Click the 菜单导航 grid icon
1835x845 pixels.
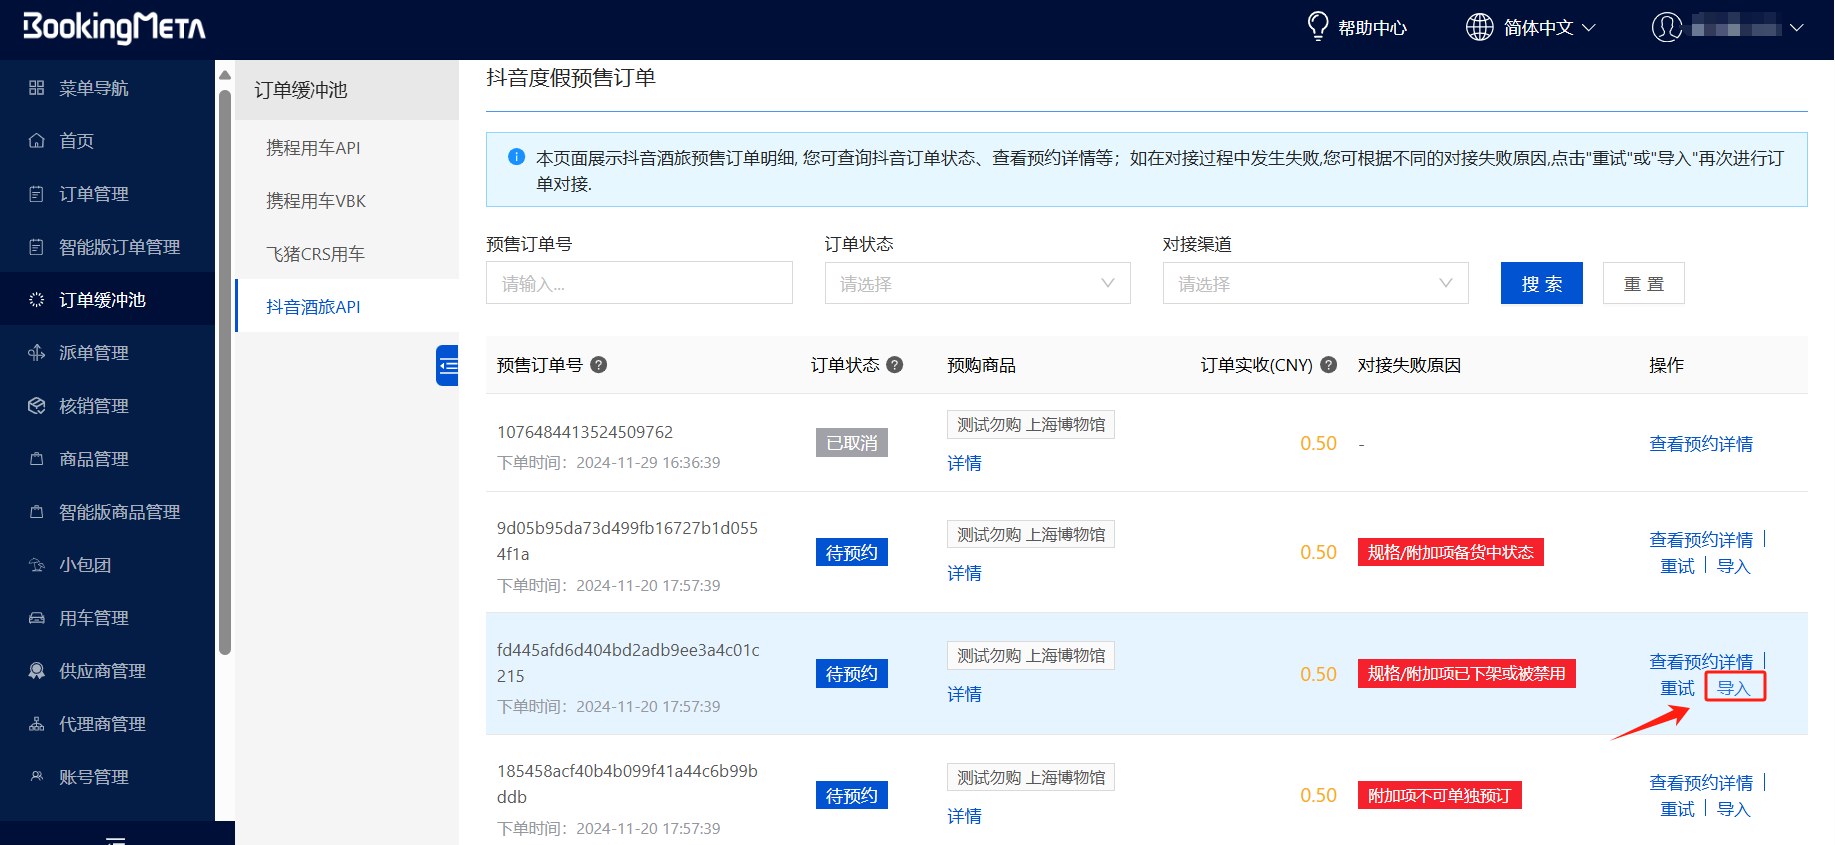(x=37, y=88)
